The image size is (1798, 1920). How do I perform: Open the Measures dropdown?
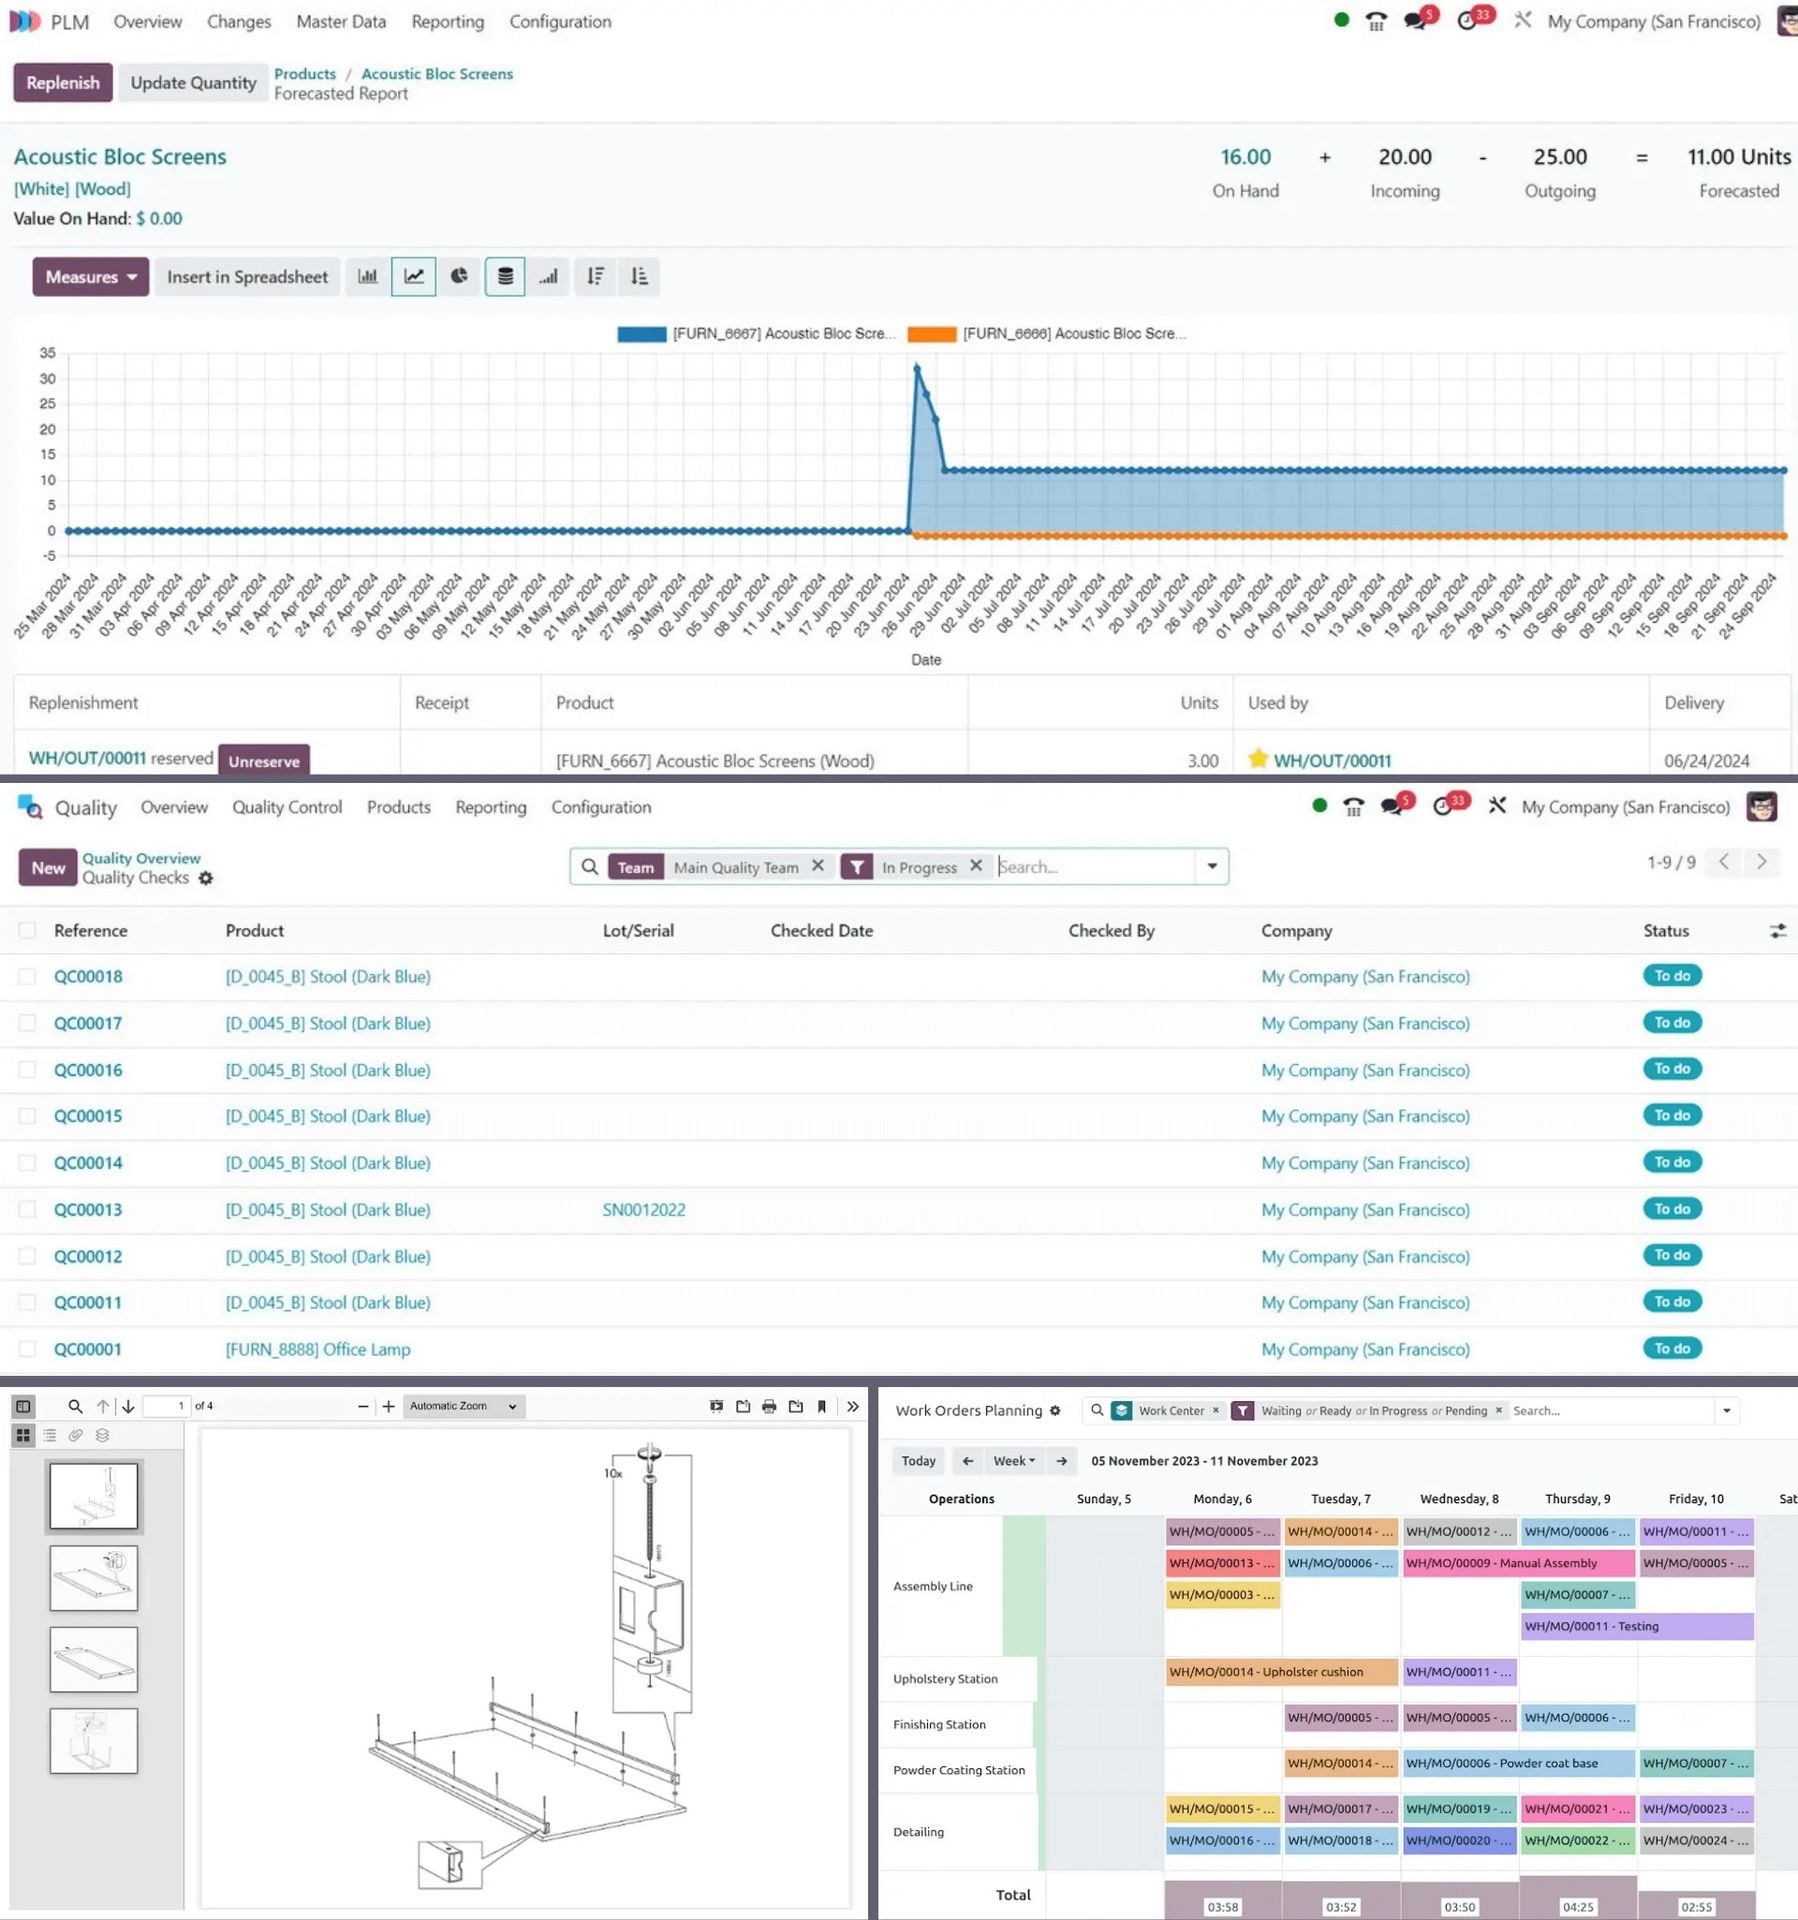tap(89, 277)
